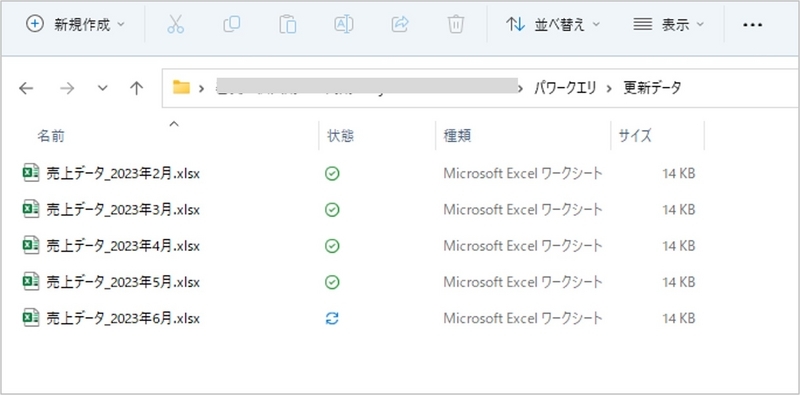Click 14 KB size of 2023年3月 row
800x395 pixels.
(679, 210)
